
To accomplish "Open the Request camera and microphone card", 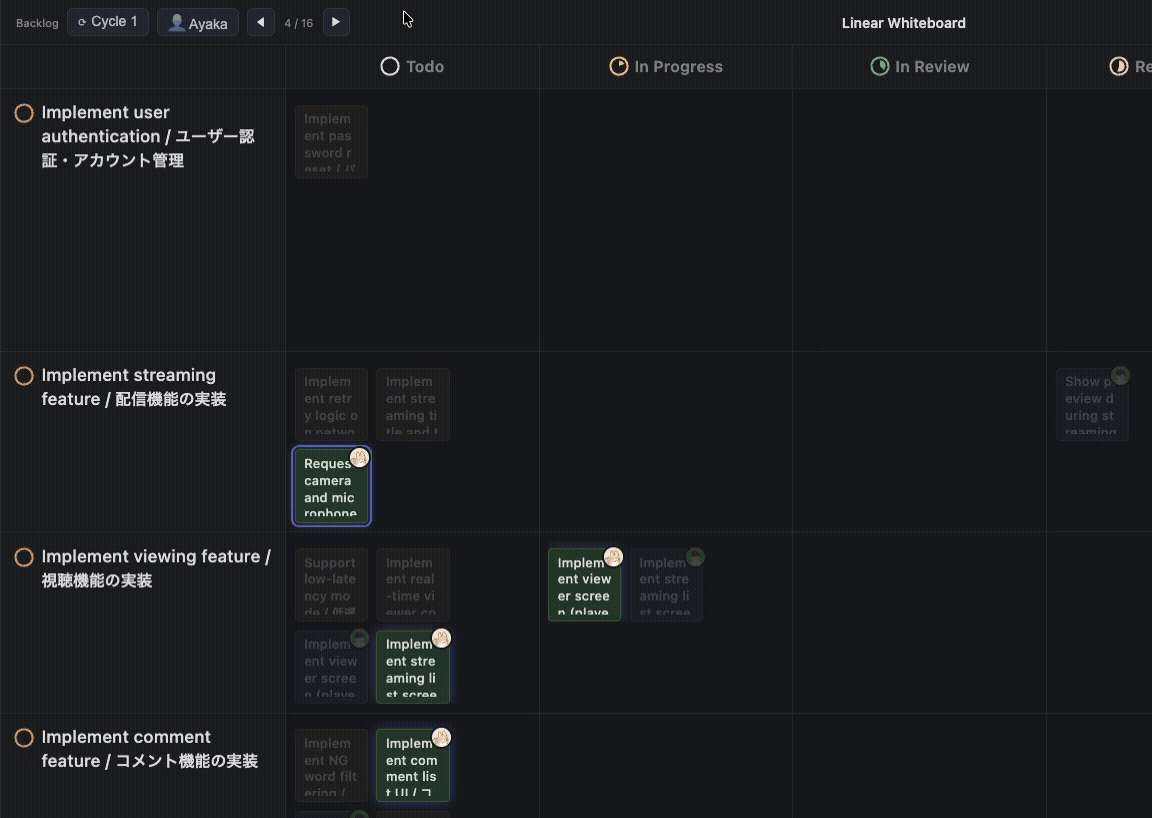I will pos(330,489).
